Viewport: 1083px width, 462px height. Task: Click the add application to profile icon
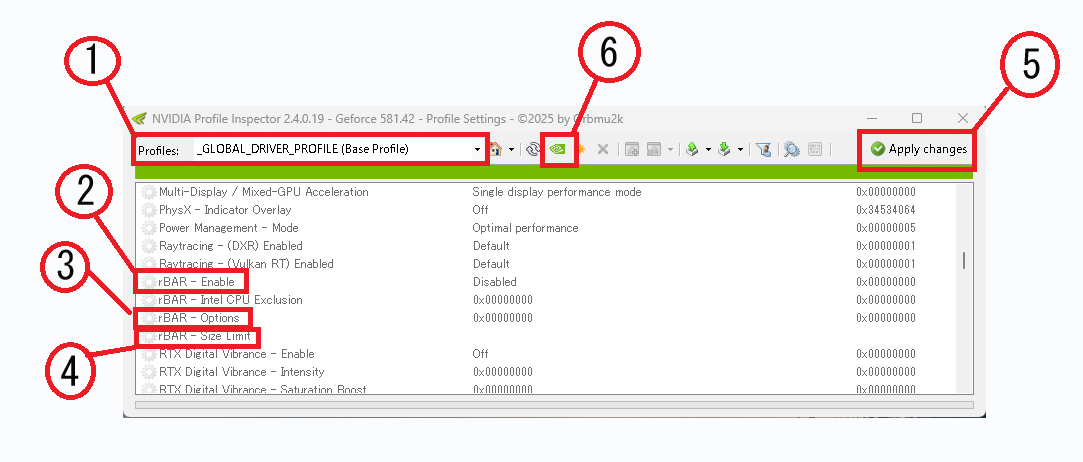tap(632, 149)
